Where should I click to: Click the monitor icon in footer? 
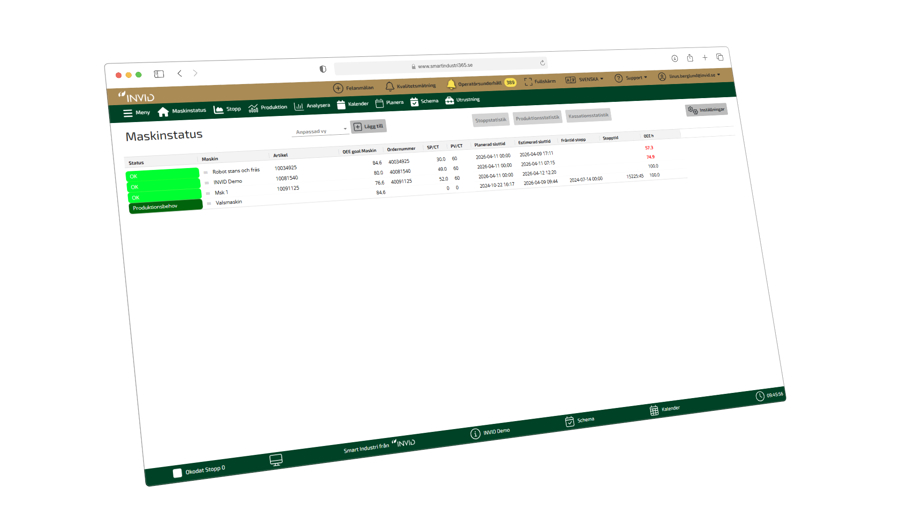pyautogui.click(x=275, y=460)
